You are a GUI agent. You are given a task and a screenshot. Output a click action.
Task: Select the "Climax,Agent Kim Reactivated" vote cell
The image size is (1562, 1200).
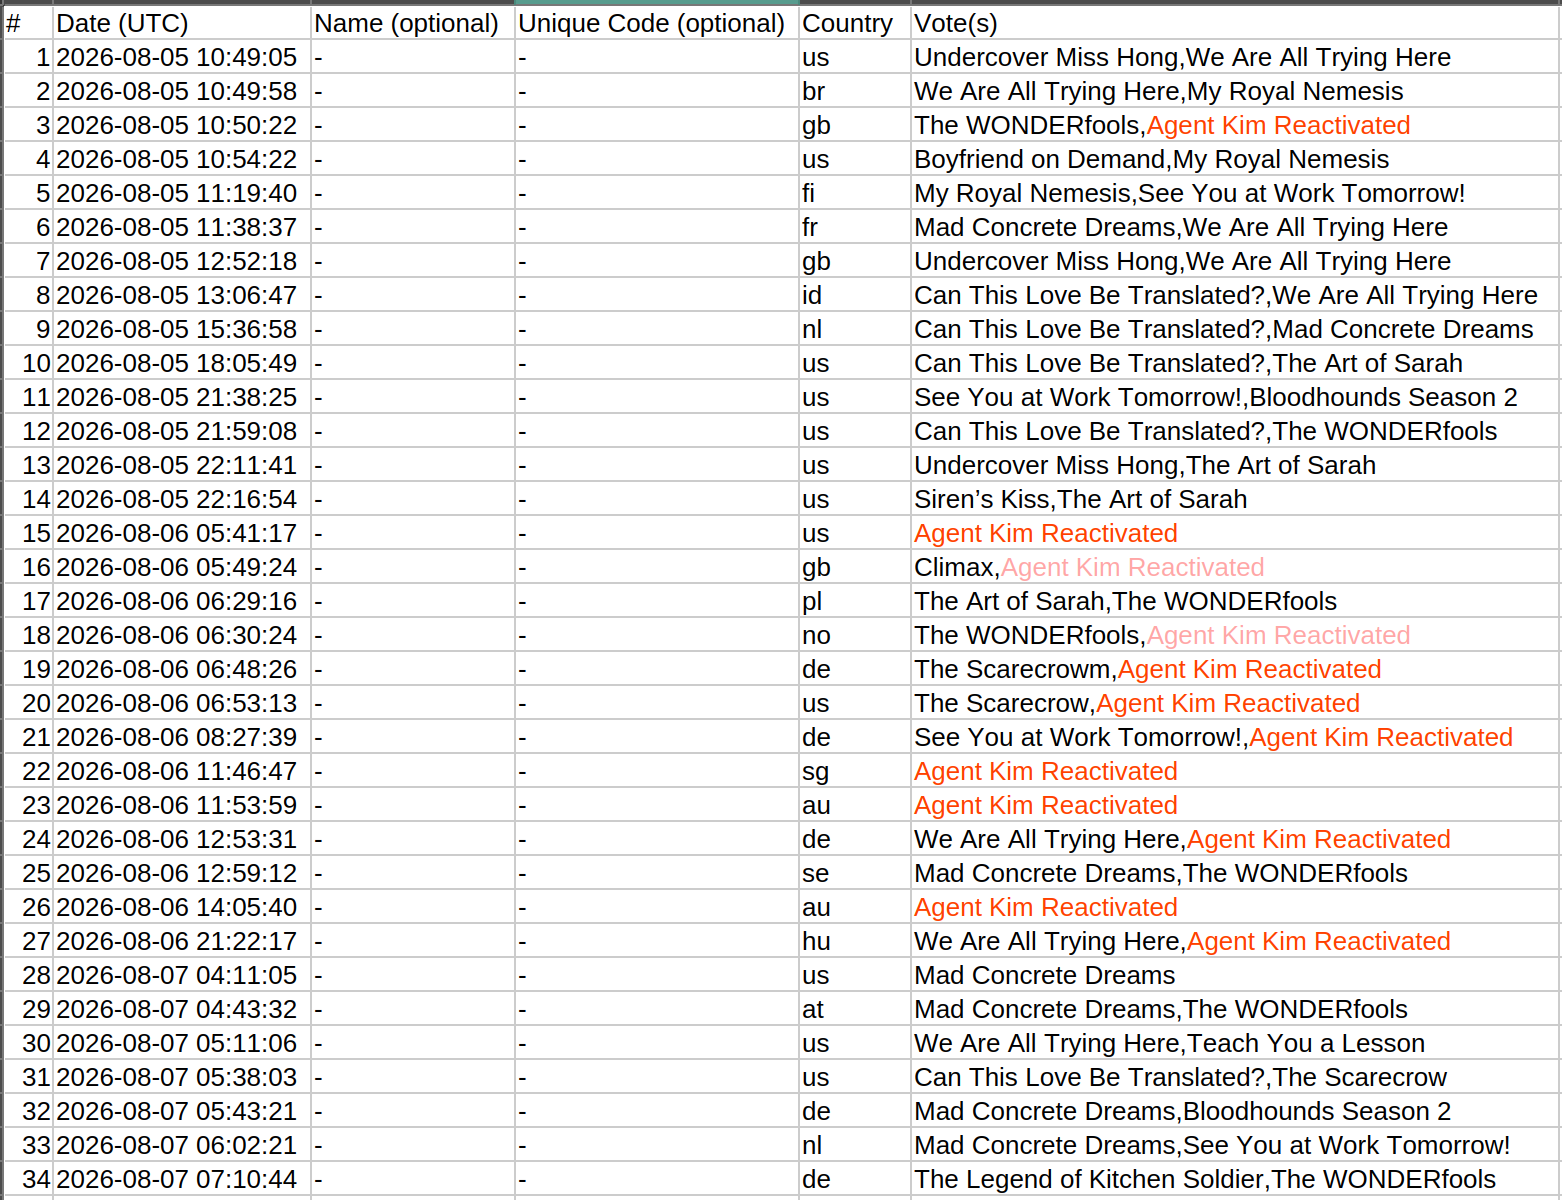click(1235, 567)
